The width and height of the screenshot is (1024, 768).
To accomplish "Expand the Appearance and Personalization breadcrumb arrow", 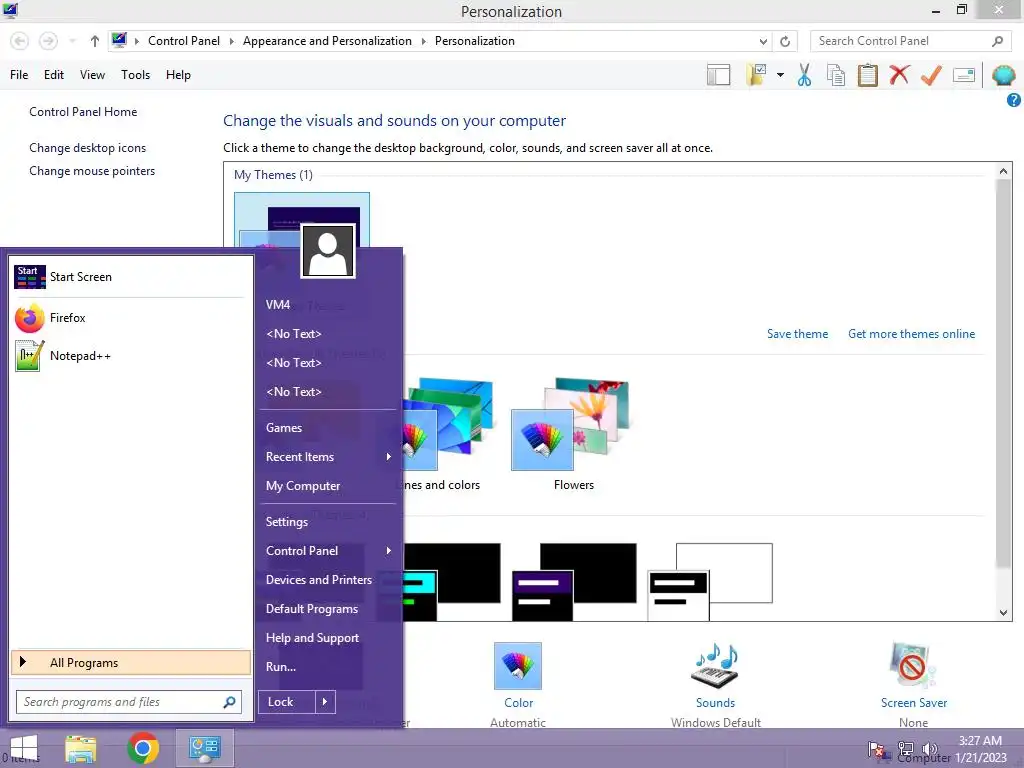I will 423,41.
